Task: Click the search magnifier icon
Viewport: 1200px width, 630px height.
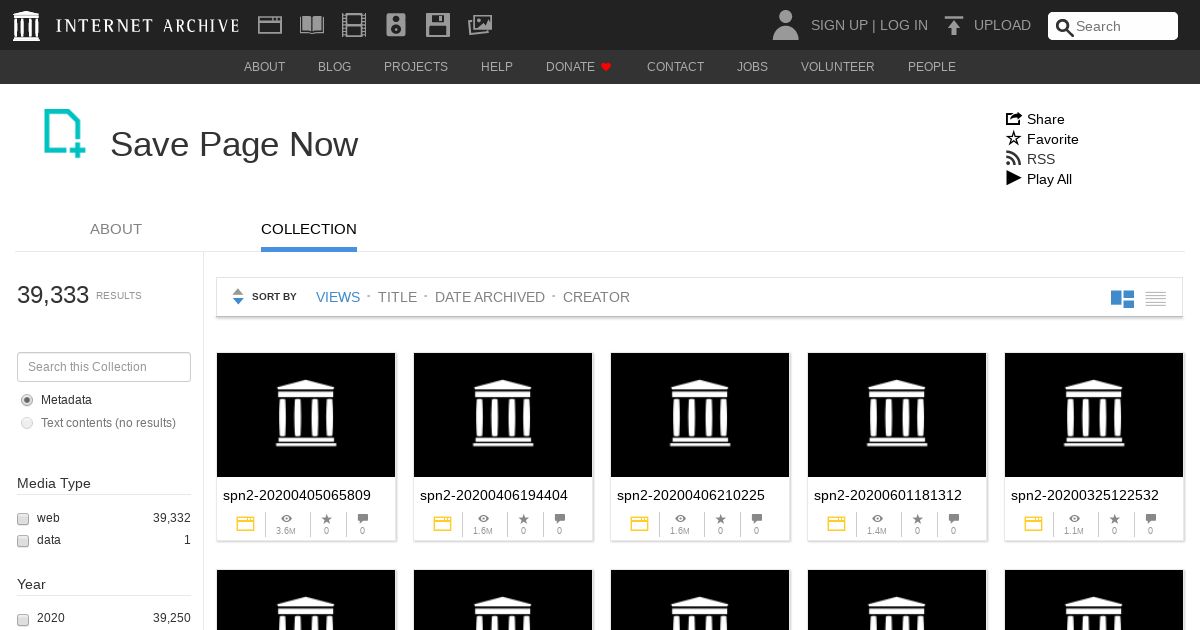Action: click(x=1064, y=27)
